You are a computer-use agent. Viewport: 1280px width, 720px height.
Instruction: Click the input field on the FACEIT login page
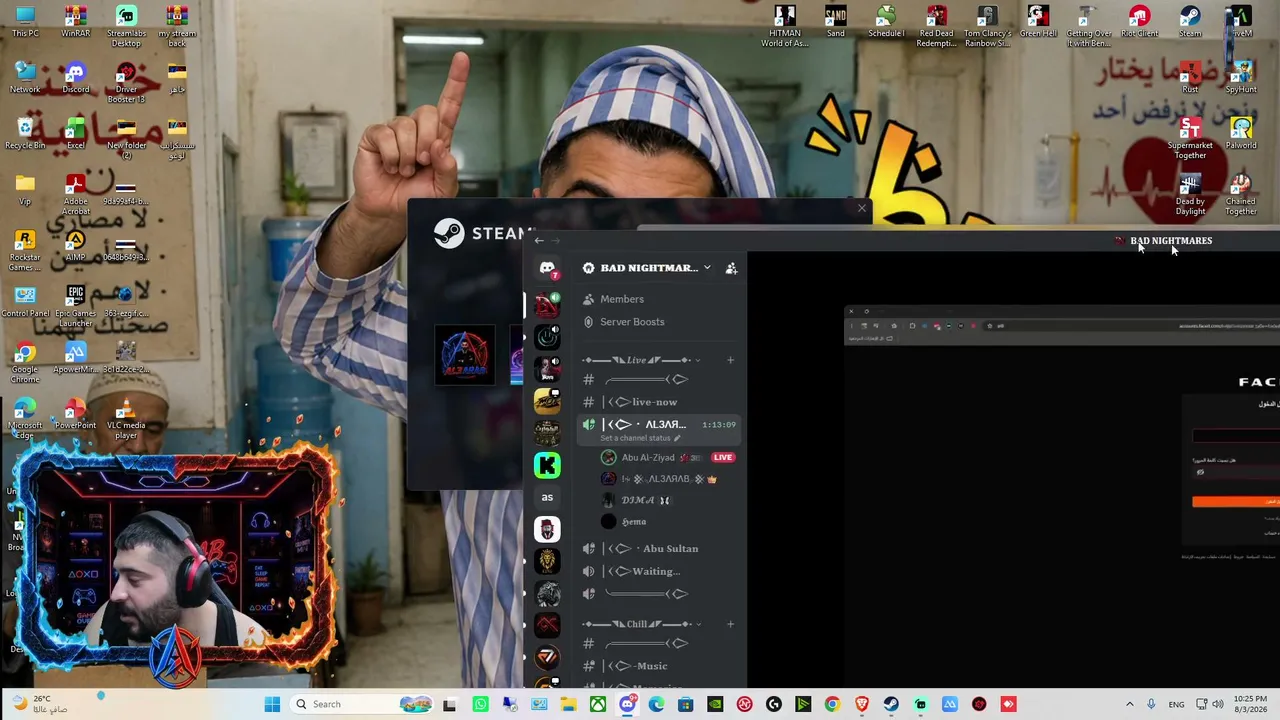pos(1236,436)
